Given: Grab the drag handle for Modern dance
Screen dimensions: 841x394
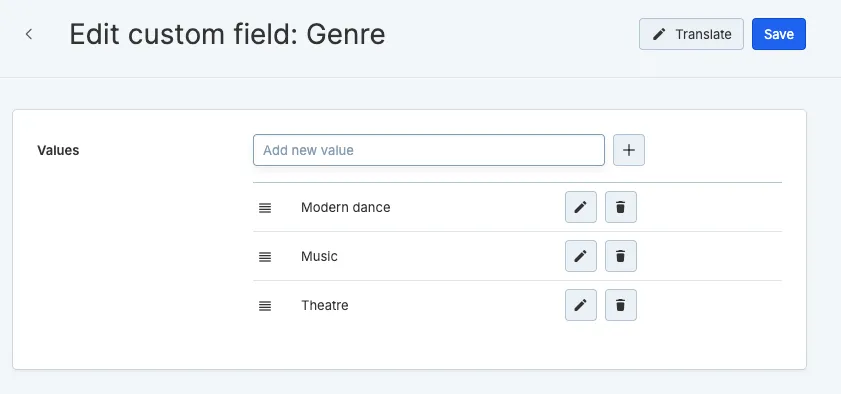Looking at the screenshot, I should point(265,207).
